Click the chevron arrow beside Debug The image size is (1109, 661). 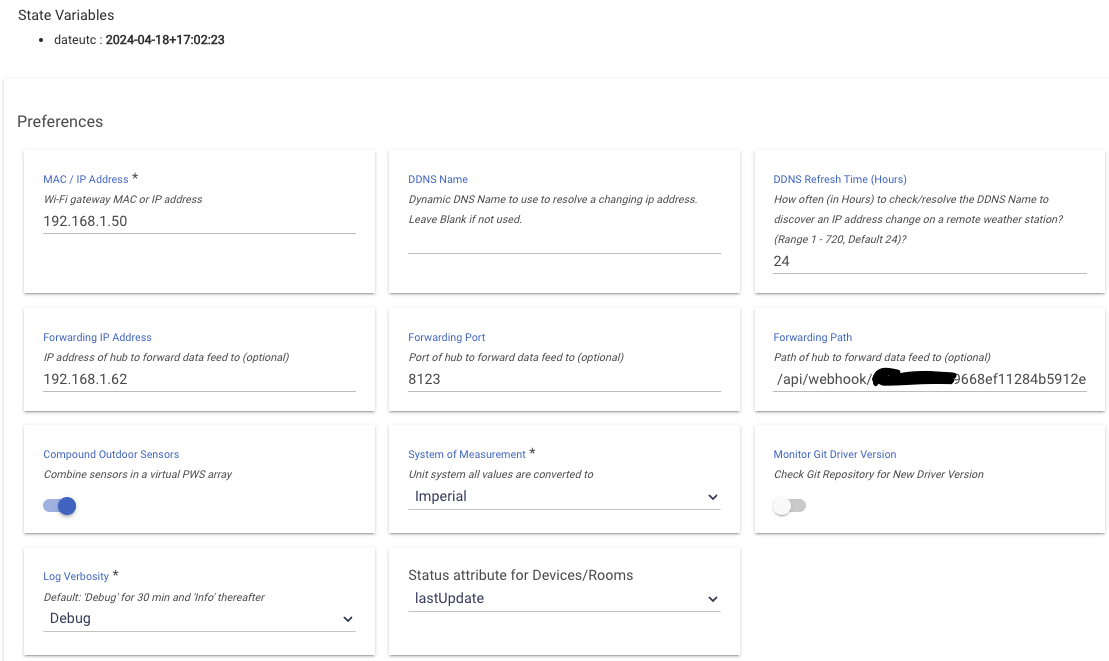(347, 619)
